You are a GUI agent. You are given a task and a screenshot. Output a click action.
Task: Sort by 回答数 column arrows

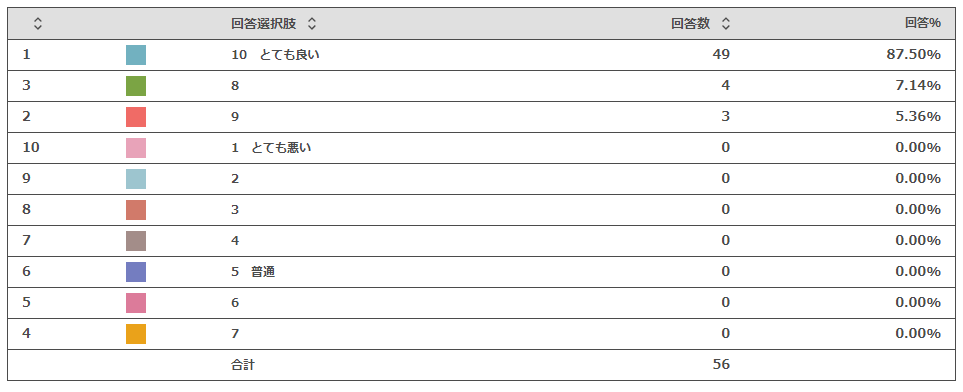726,24
